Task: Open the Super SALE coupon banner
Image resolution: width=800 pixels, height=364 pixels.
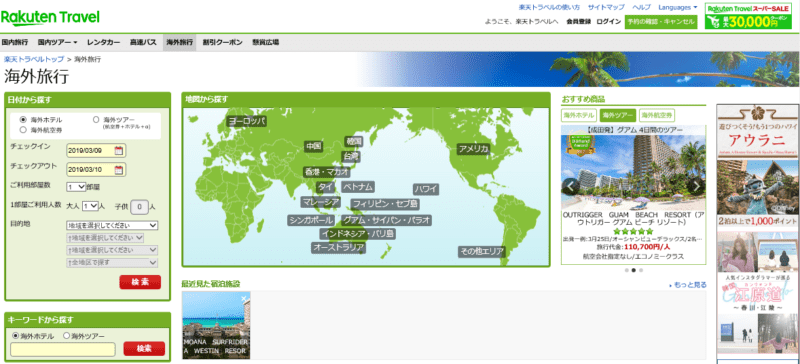Action: pos(748,16)
